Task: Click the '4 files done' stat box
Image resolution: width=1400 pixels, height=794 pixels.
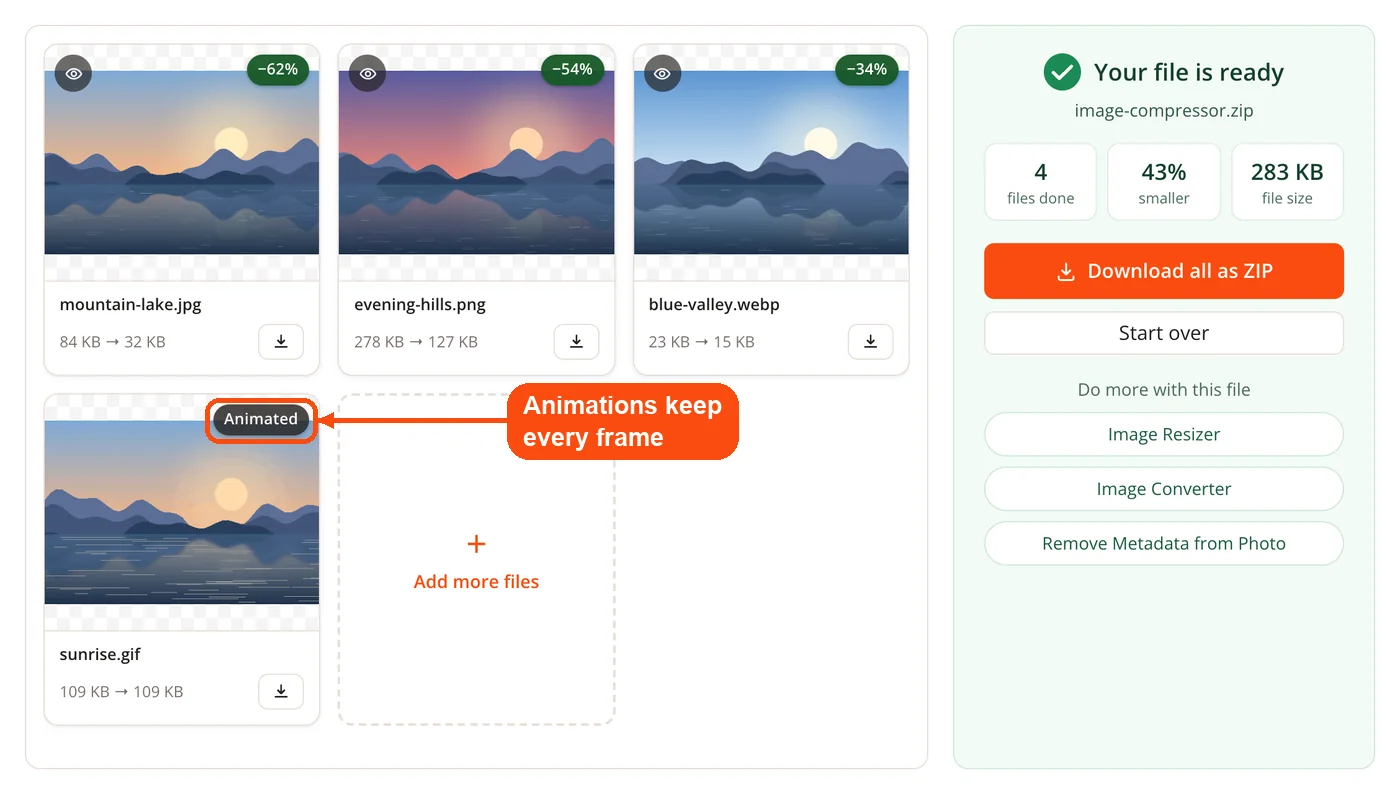Action: coord(1041,182)
